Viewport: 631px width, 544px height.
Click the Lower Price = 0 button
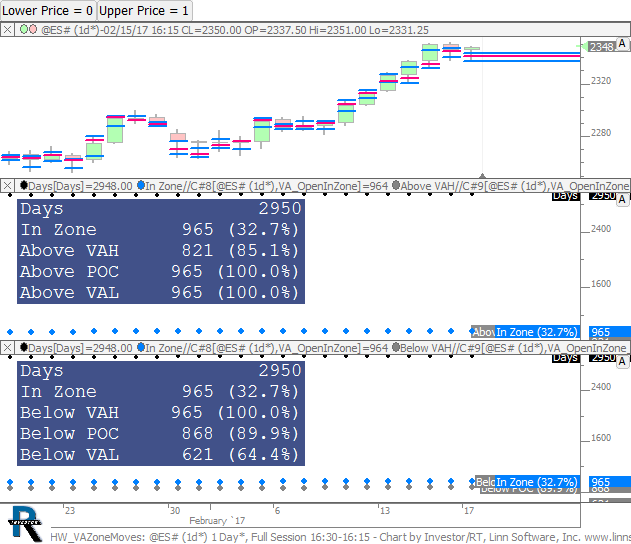(x=48, y=10)
